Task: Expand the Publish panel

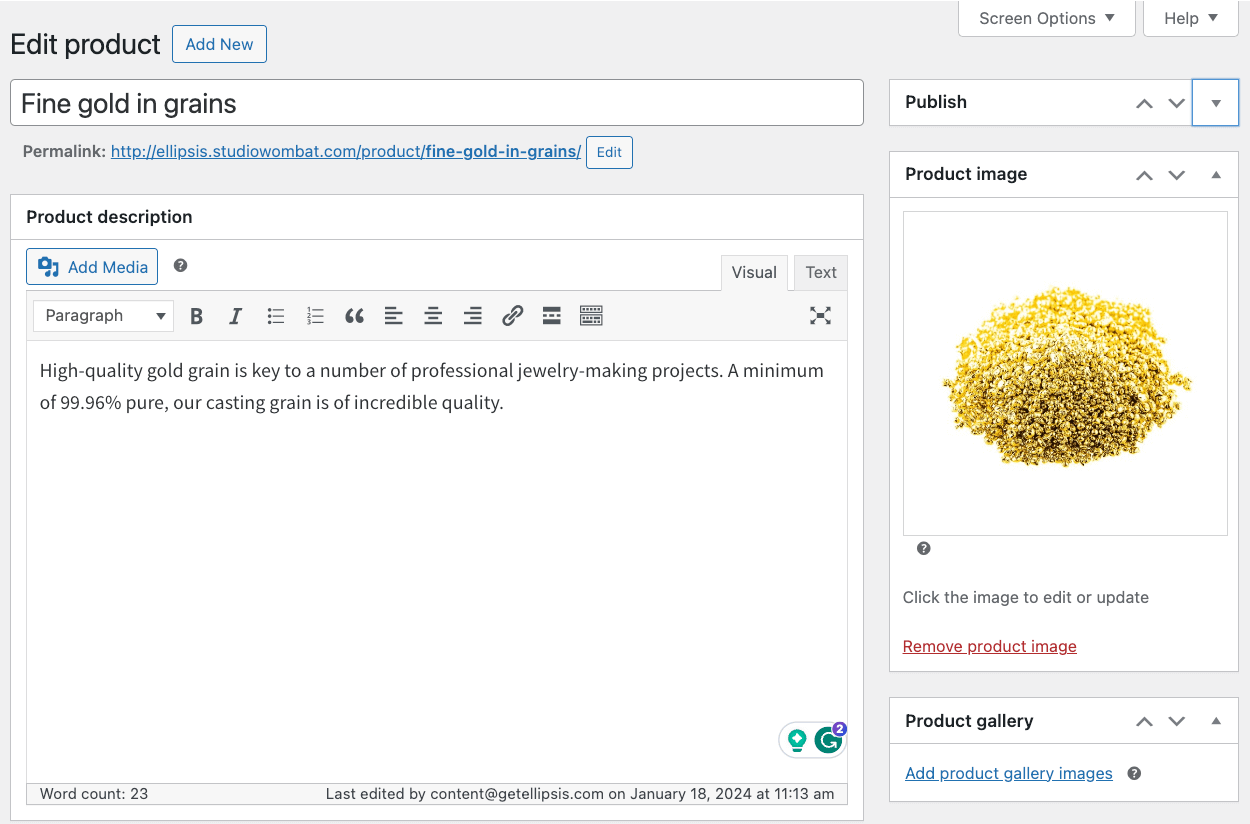Action: tap(1215, 103)
